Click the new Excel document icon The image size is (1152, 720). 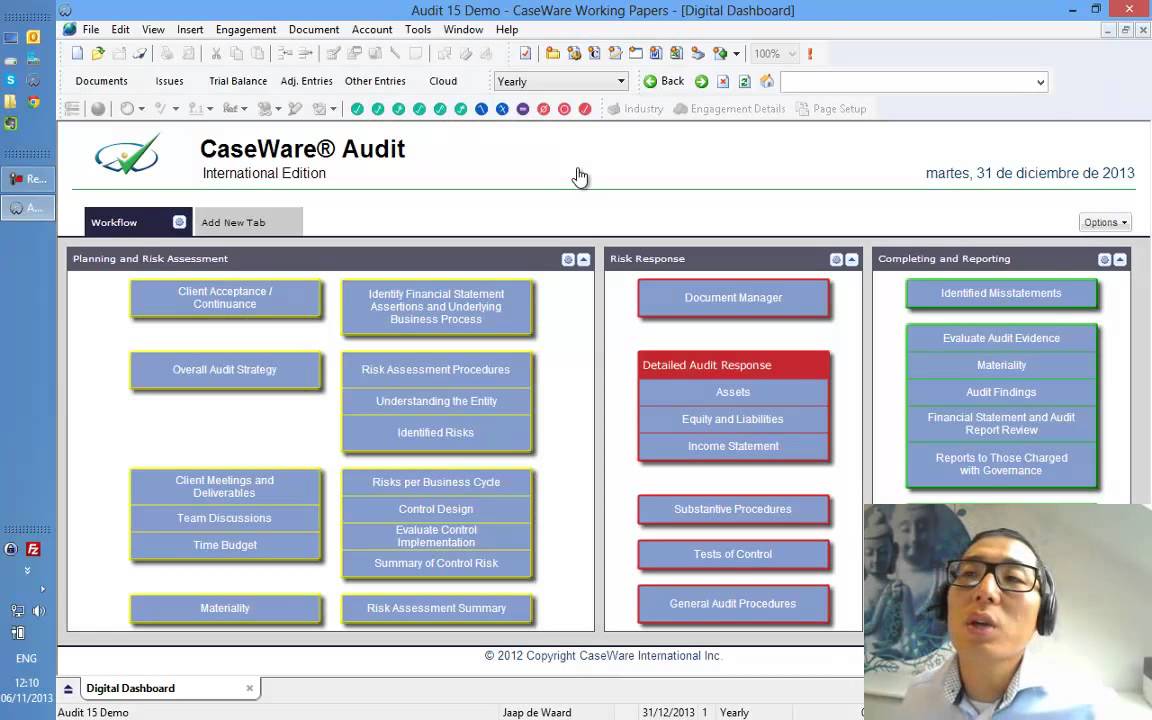click(677, 54)
